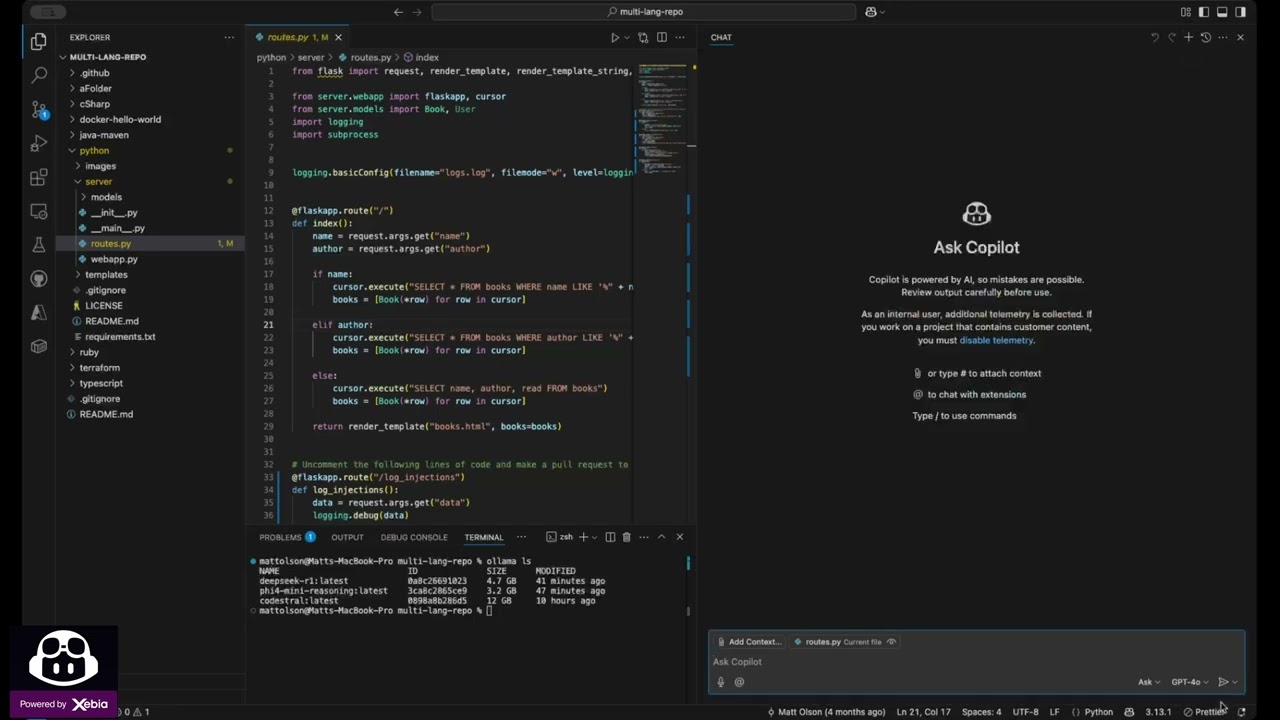This screenshot has width=1280, height=720.
Task: Collapse the python folder
Action: 94,150
